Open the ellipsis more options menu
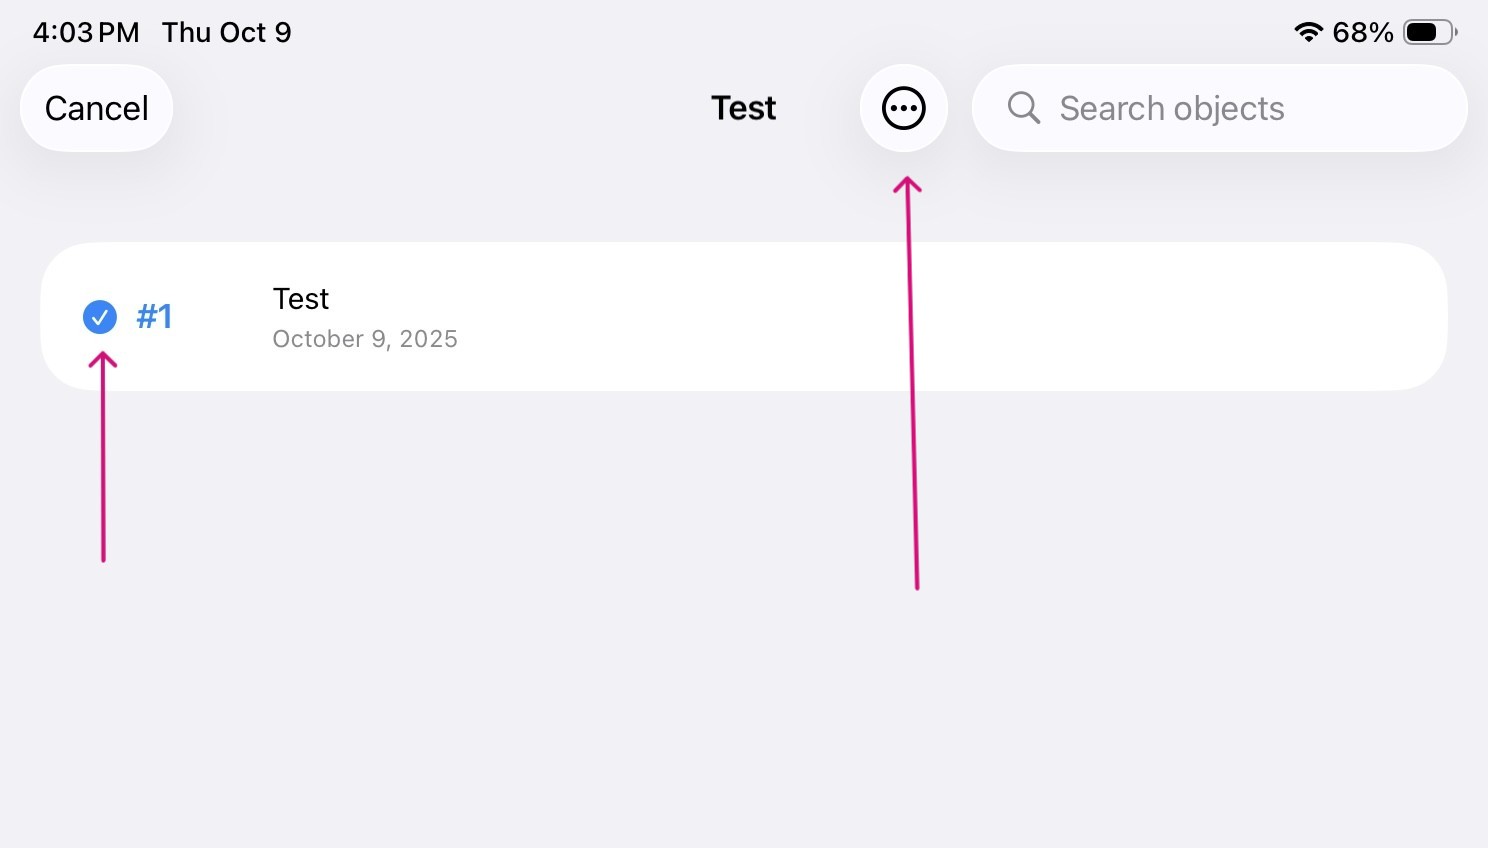 pos(903,108)
